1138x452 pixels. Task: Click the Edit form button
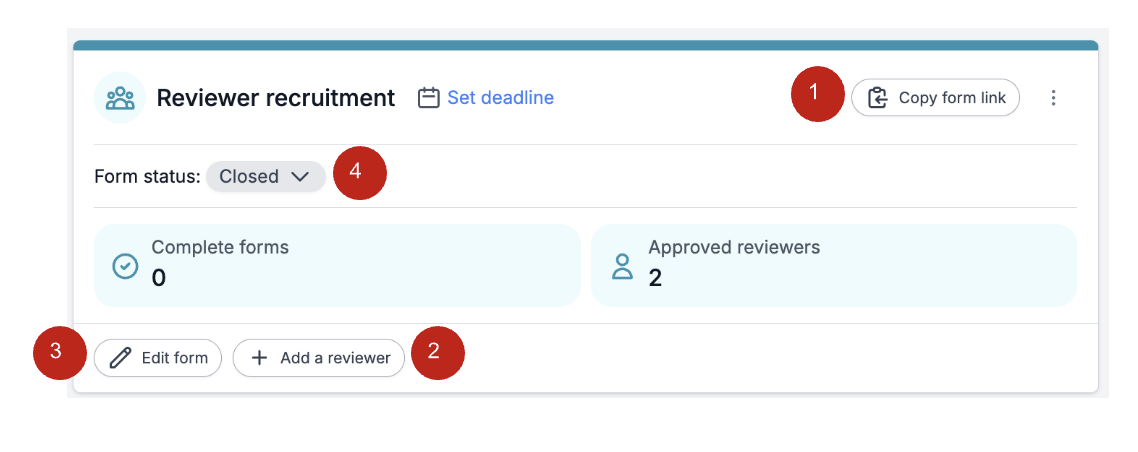[157, 358]
